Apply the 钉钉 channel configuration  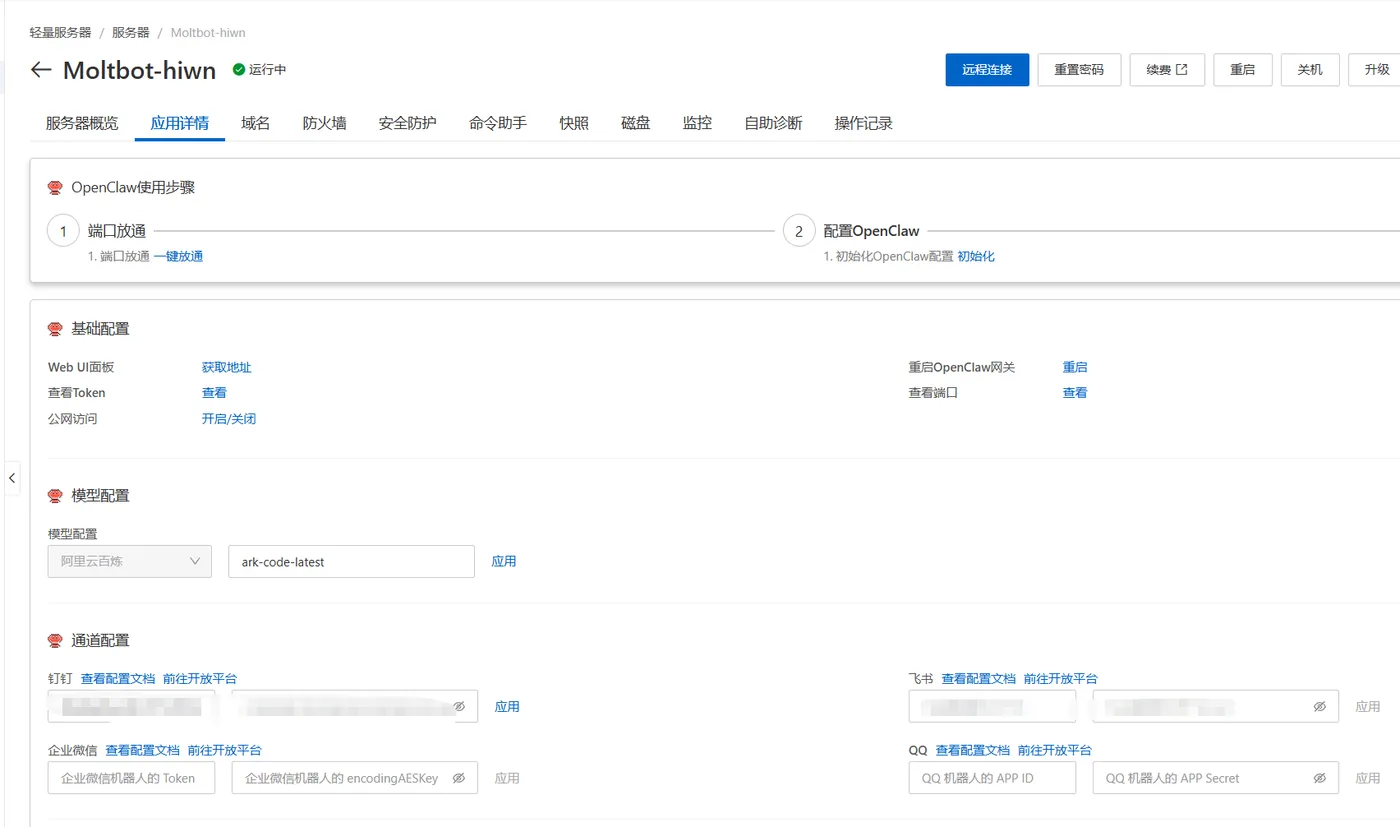pyautogui.click(x=507, y=706)
